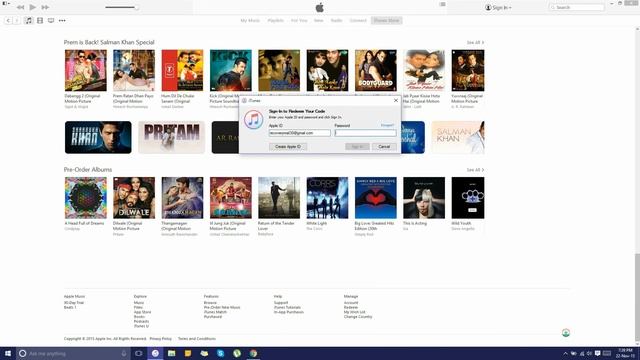Open the White Light by The Corrs cover

(327, 198)
